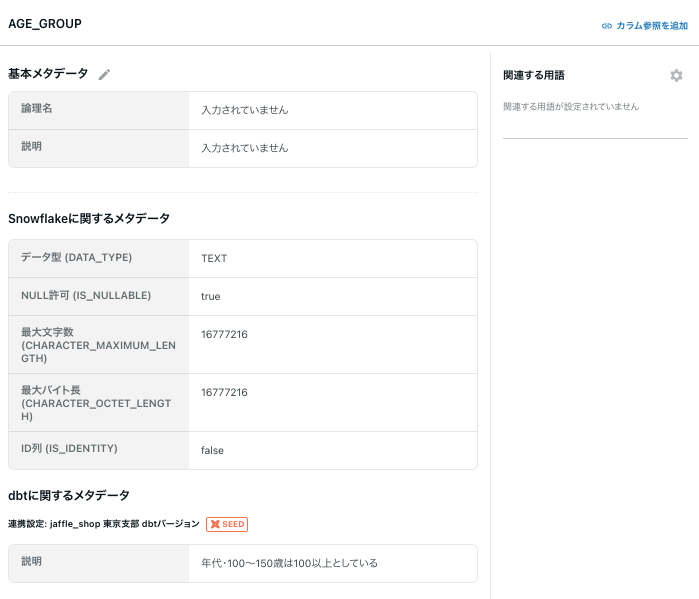This screenshot has height=599, width=699.
Task: Click the 論理名 label cell
Action: [x=99, y=111]
